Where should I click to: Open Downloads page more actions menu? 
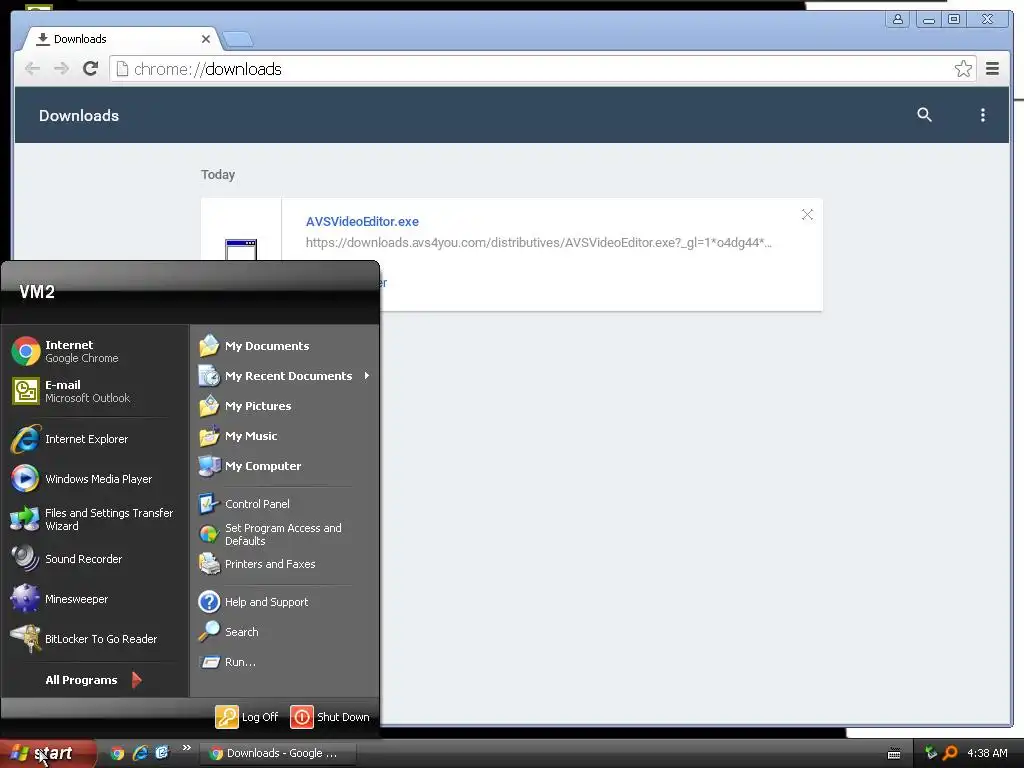click(982, 115)
